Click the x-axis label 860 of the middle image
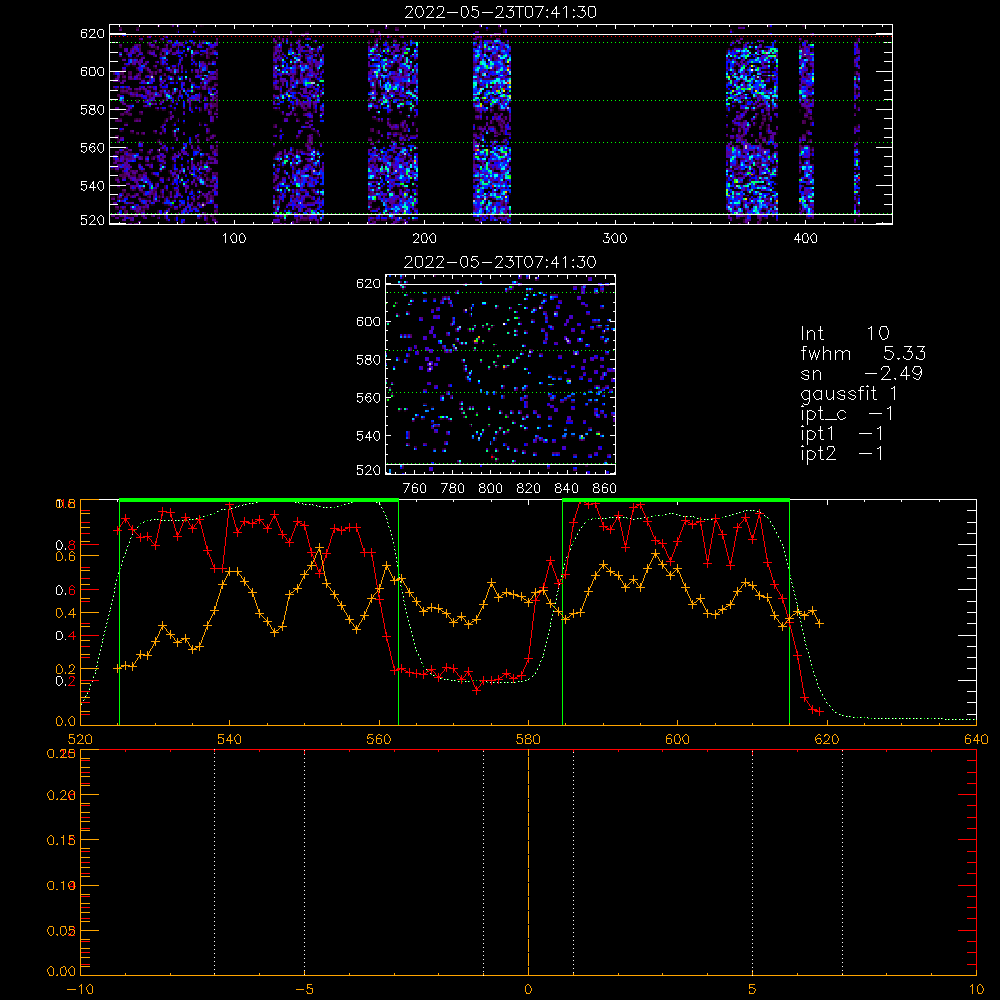1000x1000 pixels. (x=605, y=489)
